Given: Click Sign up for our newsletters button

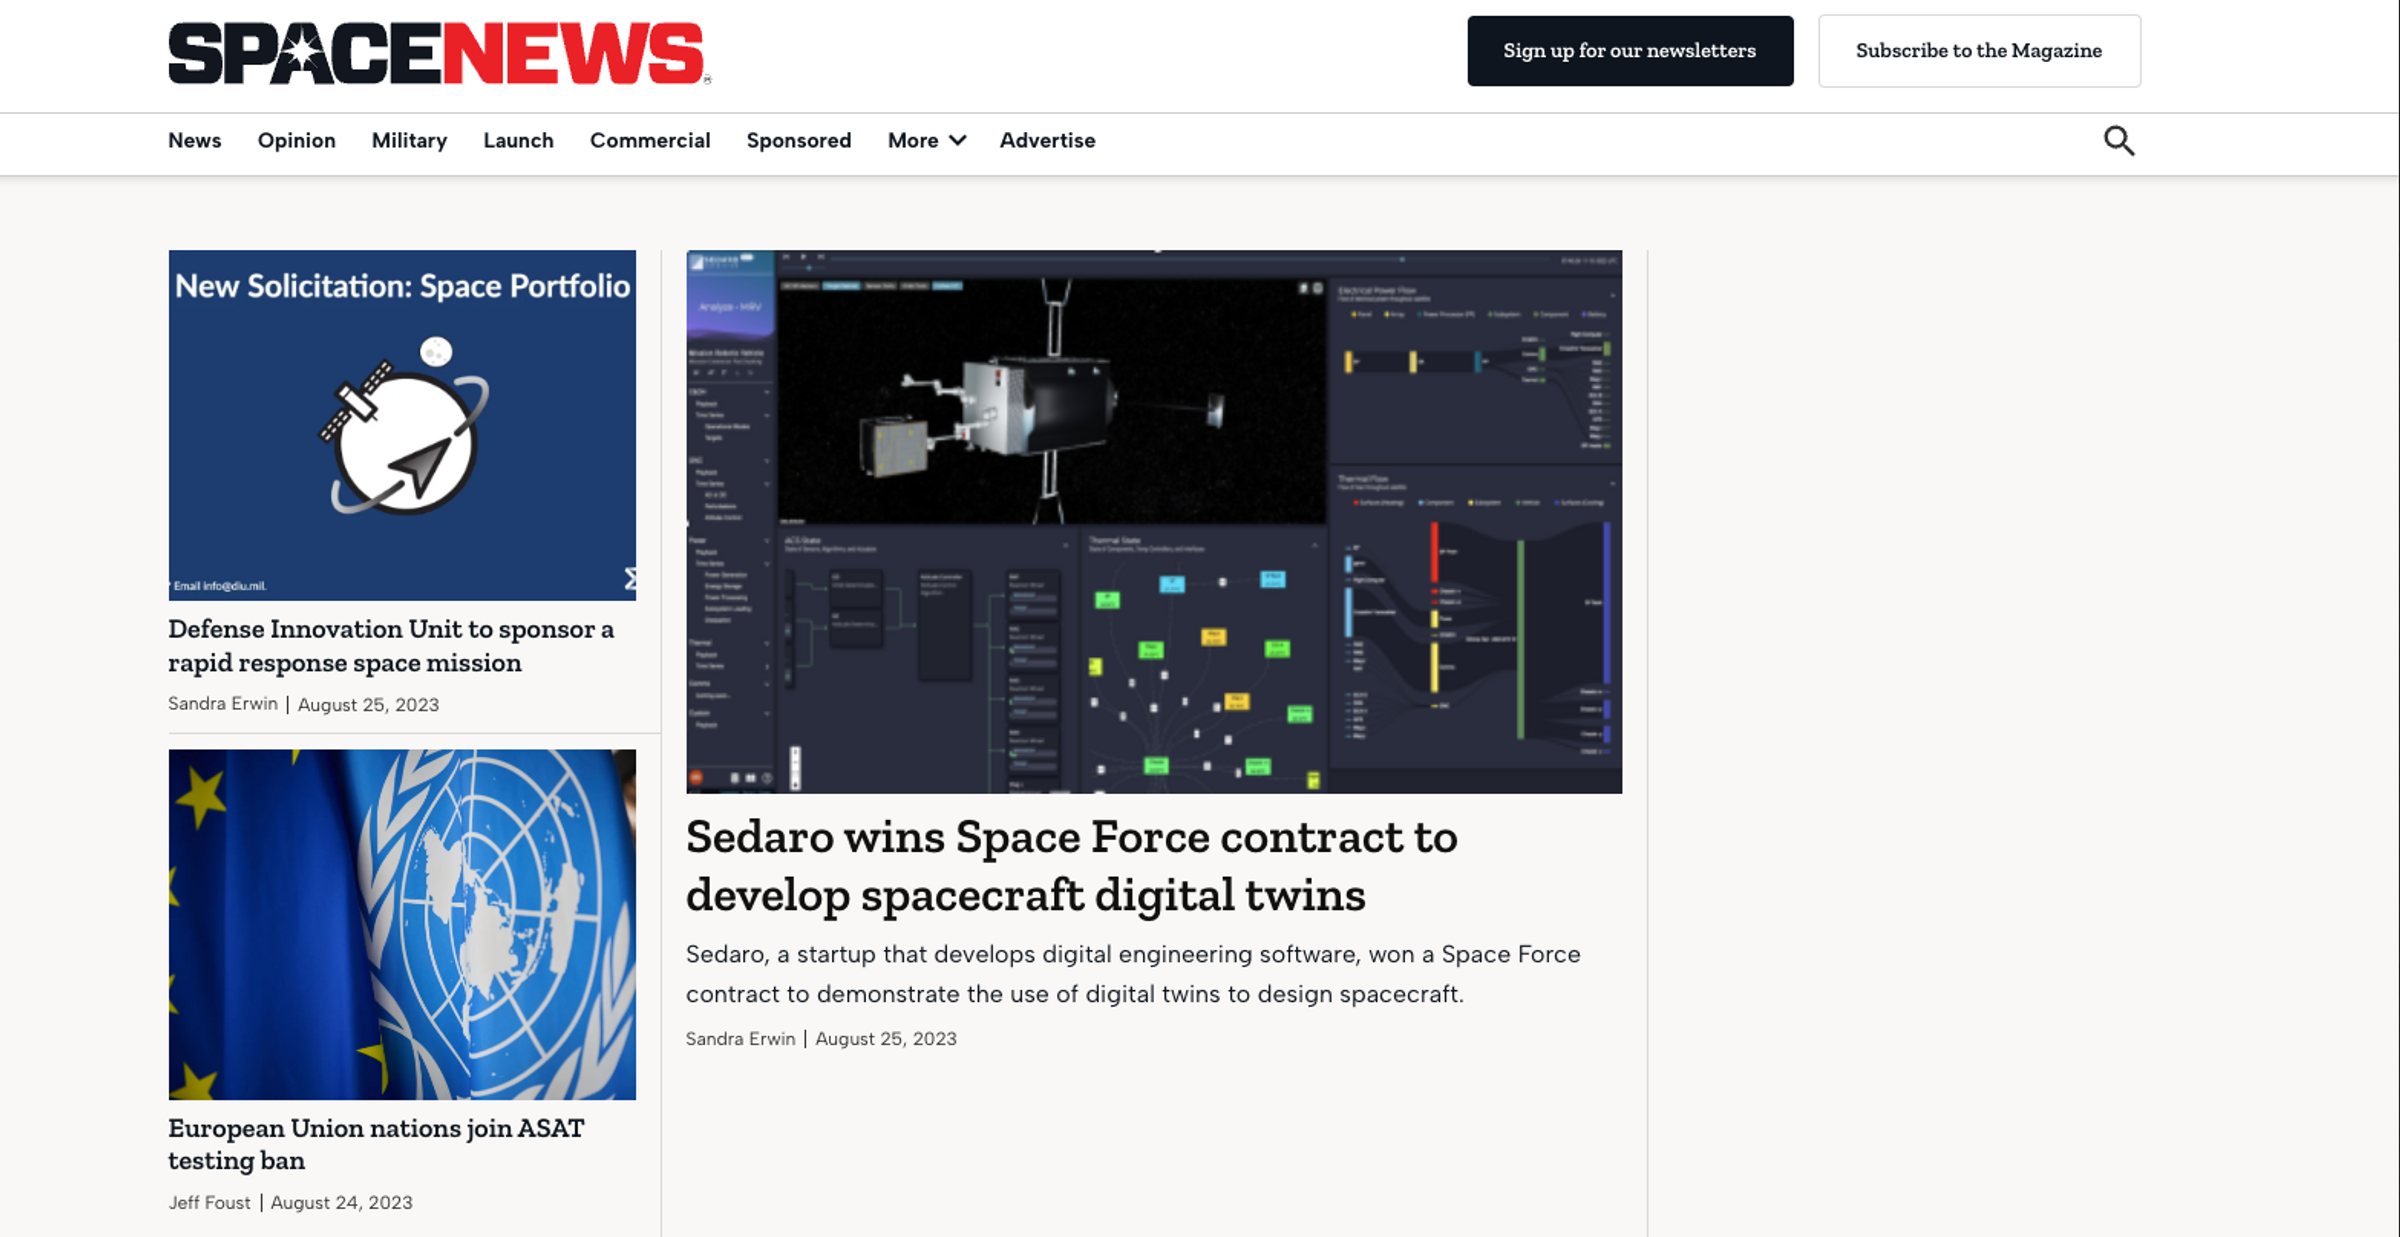Looking at the screenshot, I should pos(1630,51).
